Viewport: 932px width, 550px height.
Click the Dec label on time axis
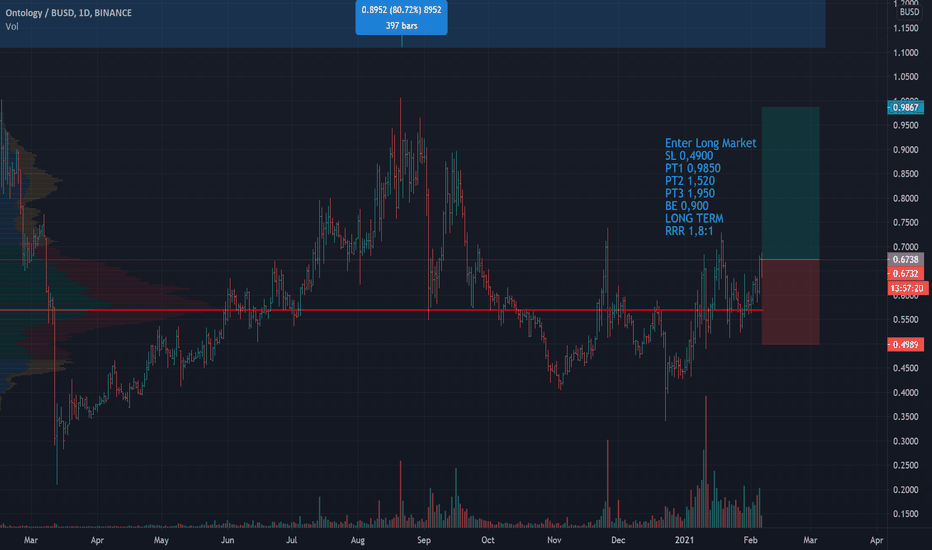tap(618, 540)
